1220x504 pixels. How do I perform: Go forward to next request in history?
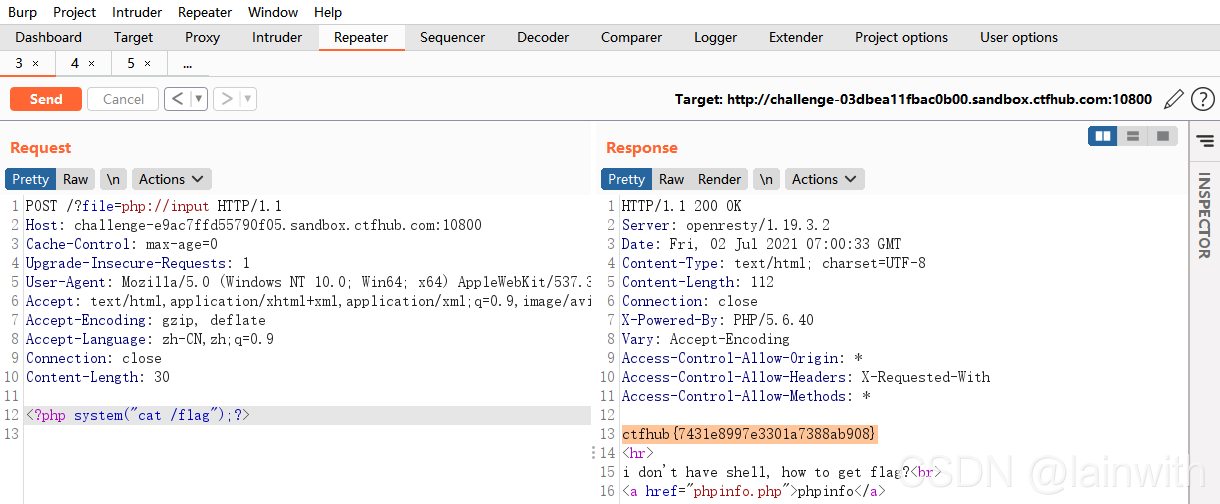coord(227,99)
